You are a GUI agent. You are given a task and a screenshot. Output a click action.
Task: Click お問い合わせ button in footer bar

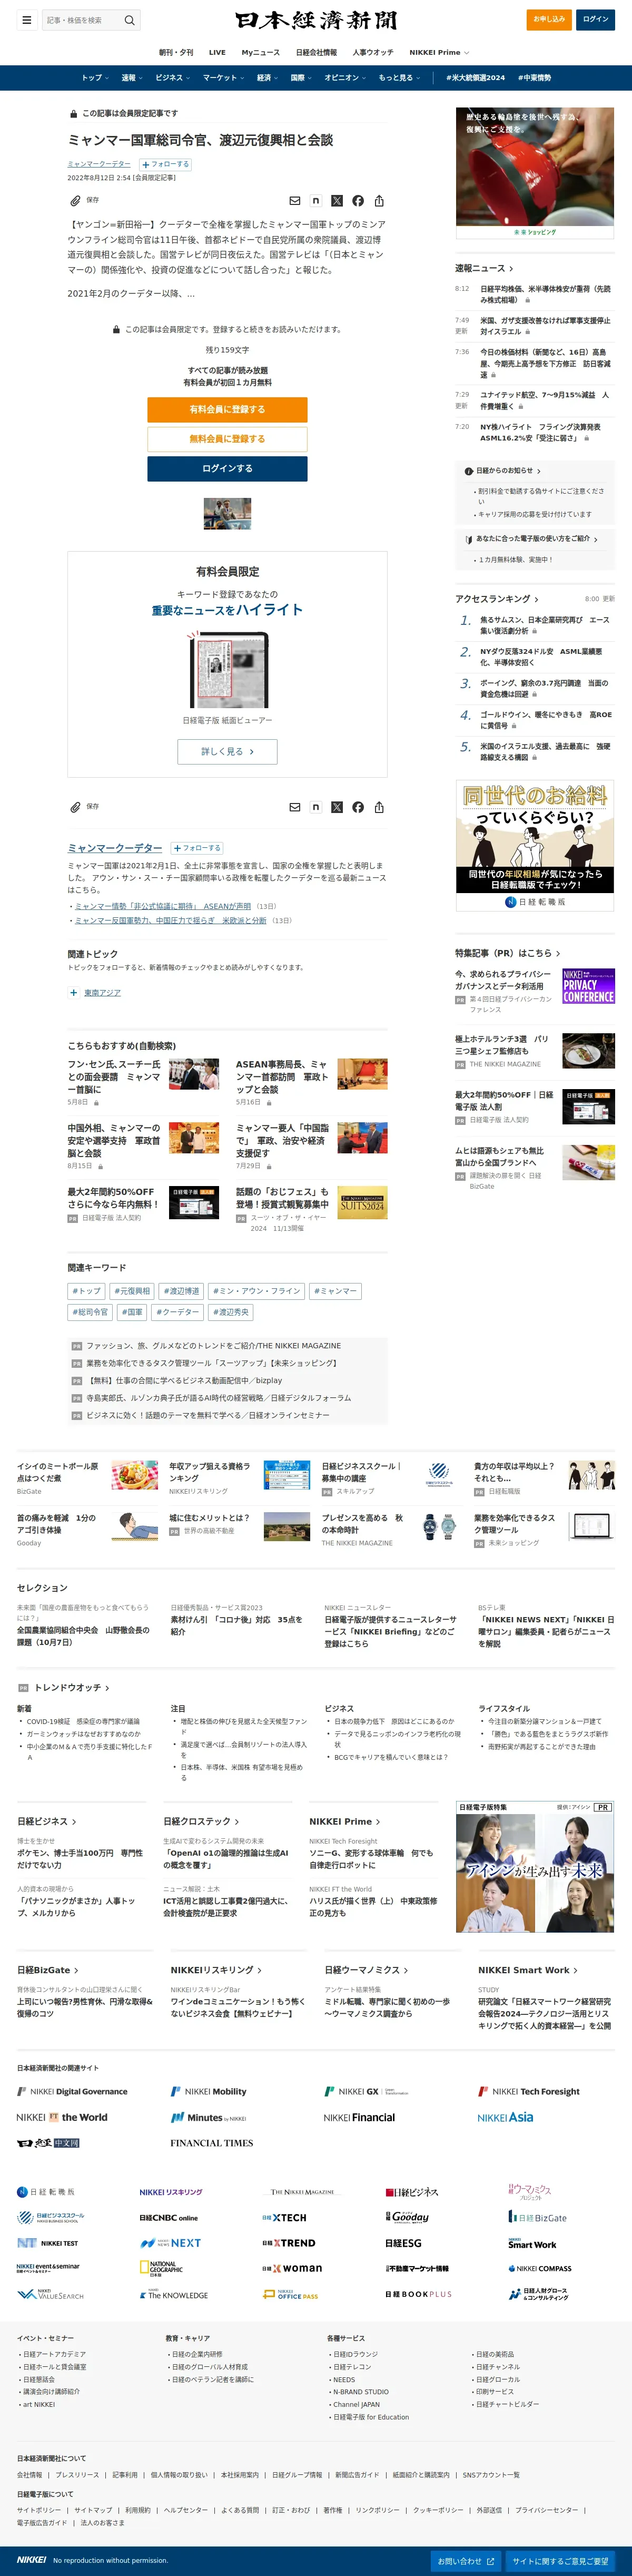click(x=466, y=2561)
